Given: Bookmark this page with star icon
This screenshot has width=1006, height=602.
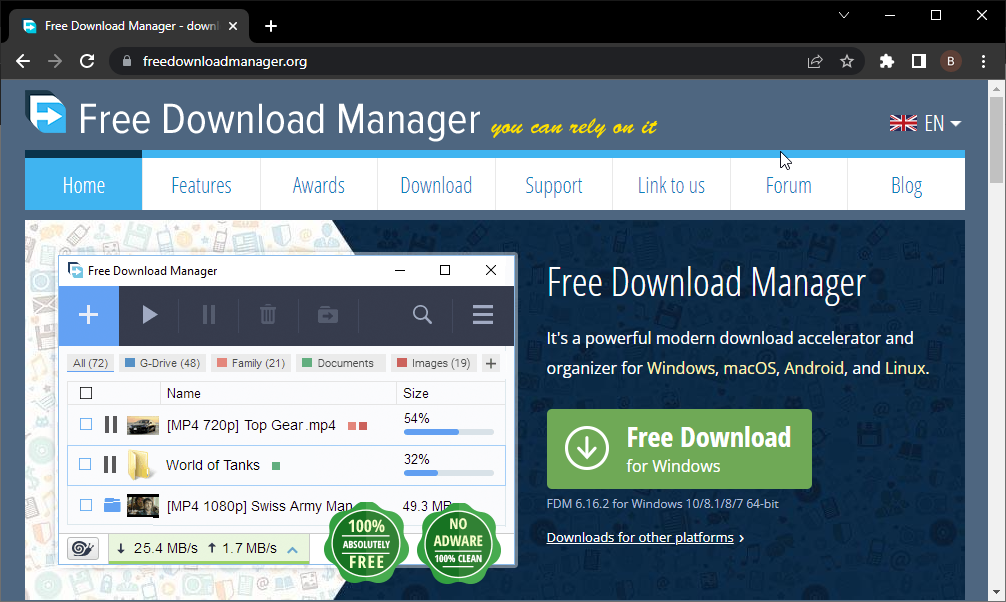Looking at the screenshot, I should 847,62.
